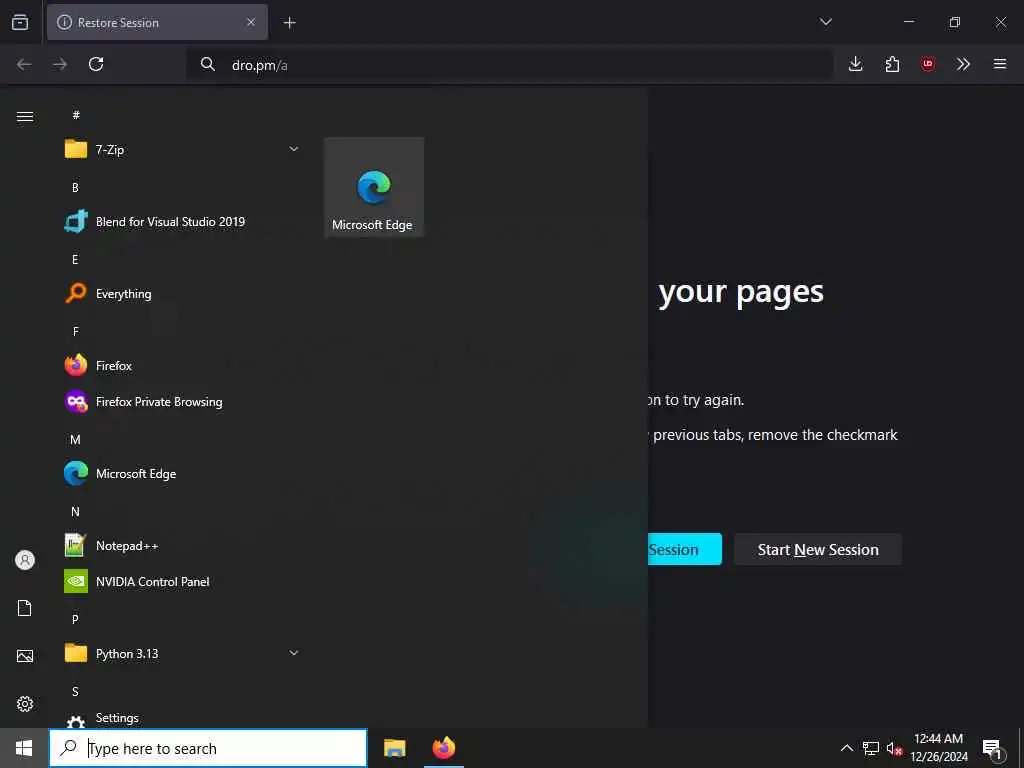Viewport: 1024px width, 768px height.
Task: Open Pictures from Start sidebar
Action: [x=25, y=656]
